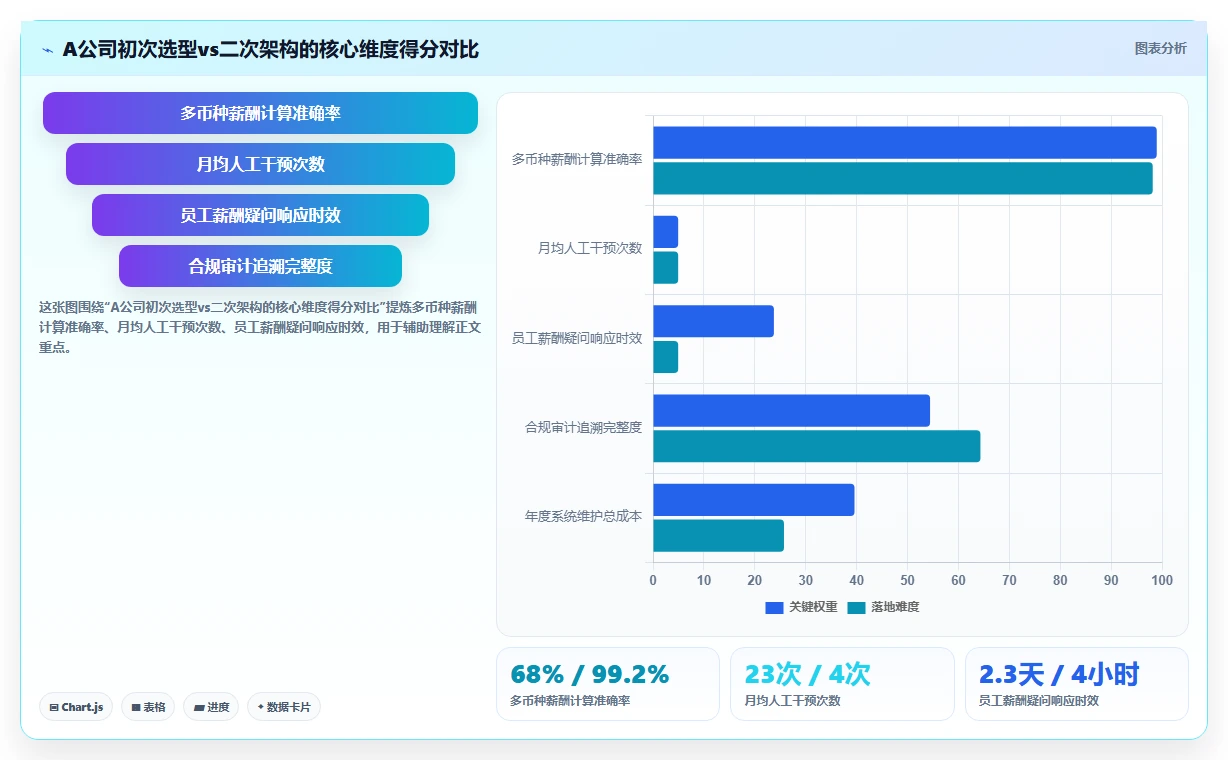Click the chart axis label 合规审计追溯完整度
The image size is (1228, 760).
click(x=583, y=427)
